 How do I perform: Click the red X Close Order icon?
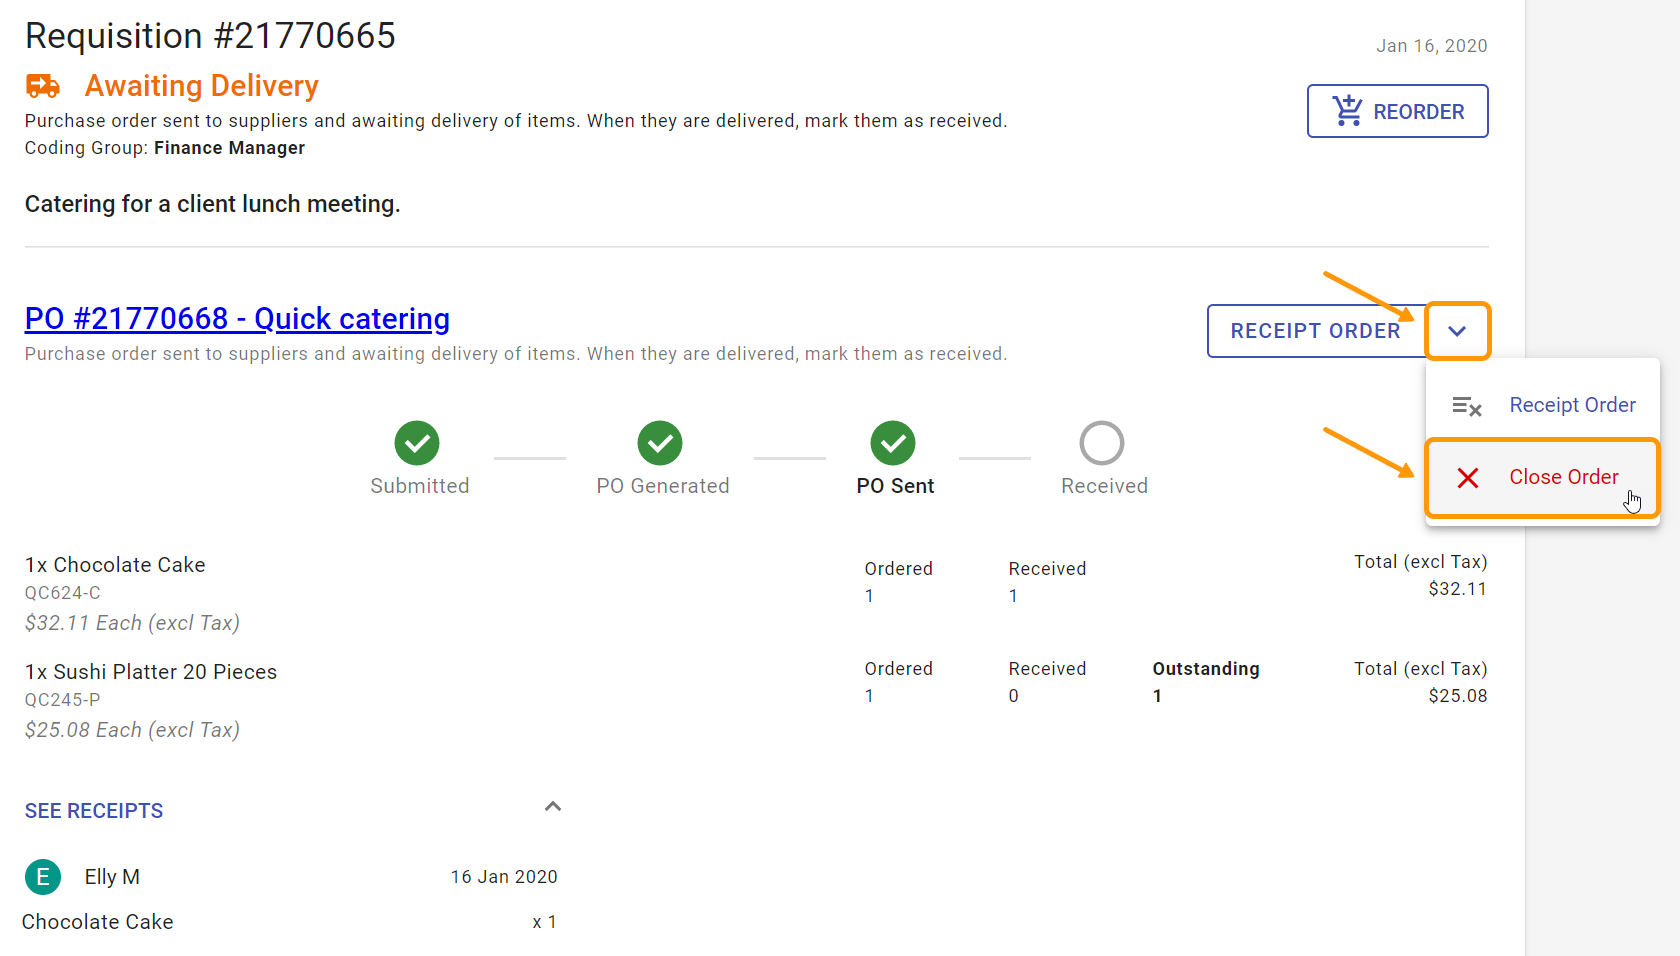[1468, 478]
